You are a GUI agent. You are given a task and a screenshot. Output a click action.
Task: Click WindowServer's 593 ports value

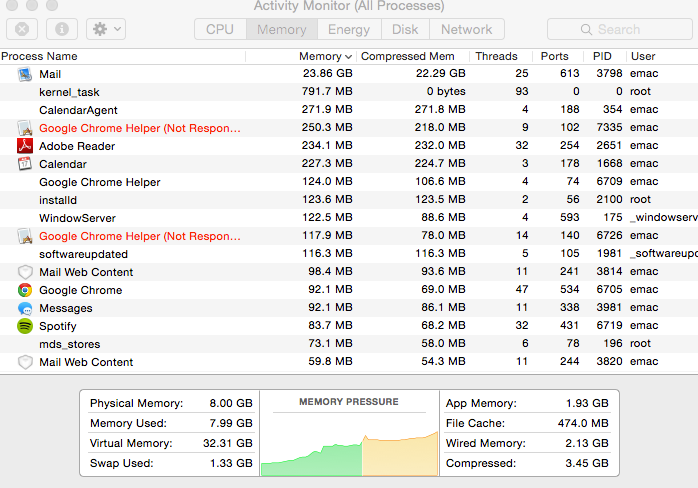[x=570, y=217]
